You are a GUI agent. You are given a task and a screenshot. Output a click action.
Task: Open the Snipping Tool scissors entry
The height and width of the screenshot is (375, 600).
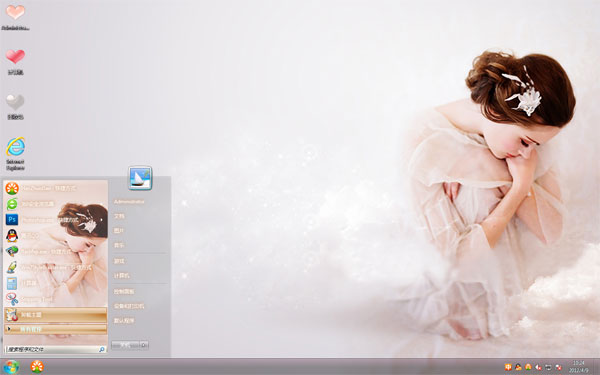coord(55,299)
